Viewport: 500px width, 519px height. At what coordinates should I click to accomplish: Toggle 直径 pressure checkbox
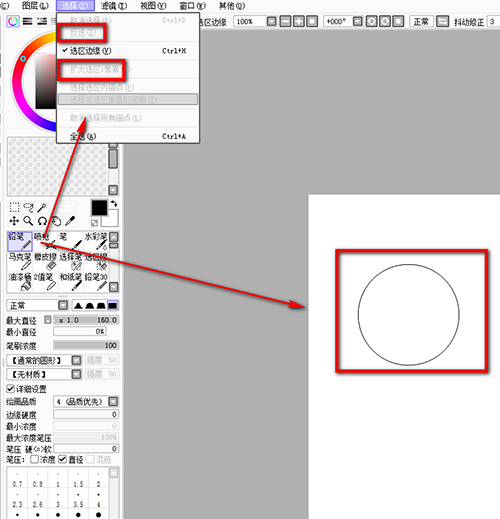point(63,459)
